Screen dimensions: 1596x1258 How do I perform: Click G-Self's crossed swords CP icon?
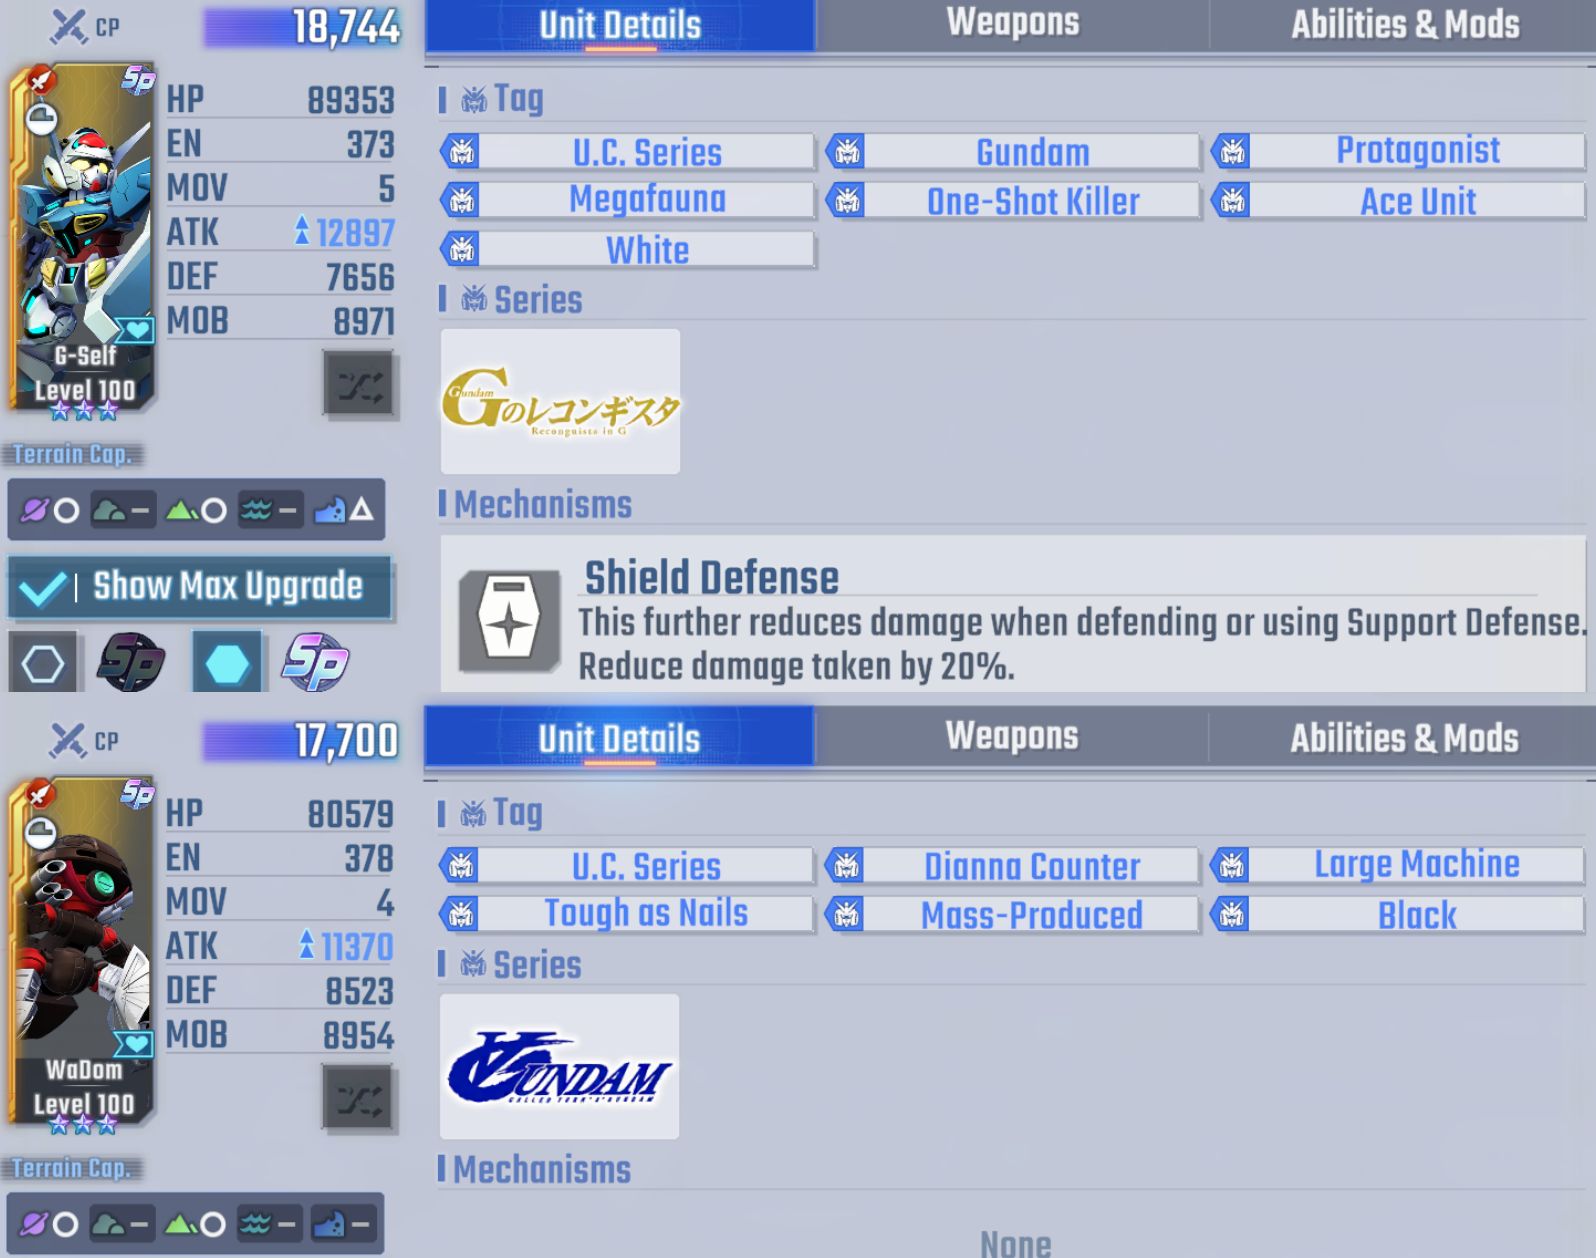[x=68, y=26]
